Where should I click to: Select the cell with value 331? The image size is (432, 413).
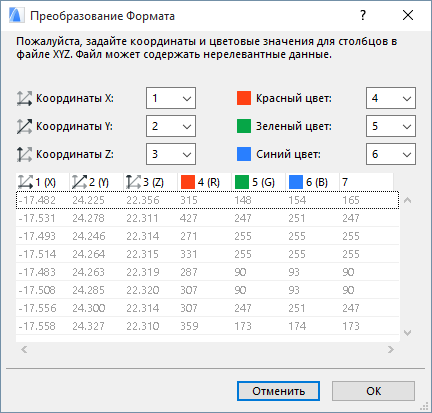(189, 254)
